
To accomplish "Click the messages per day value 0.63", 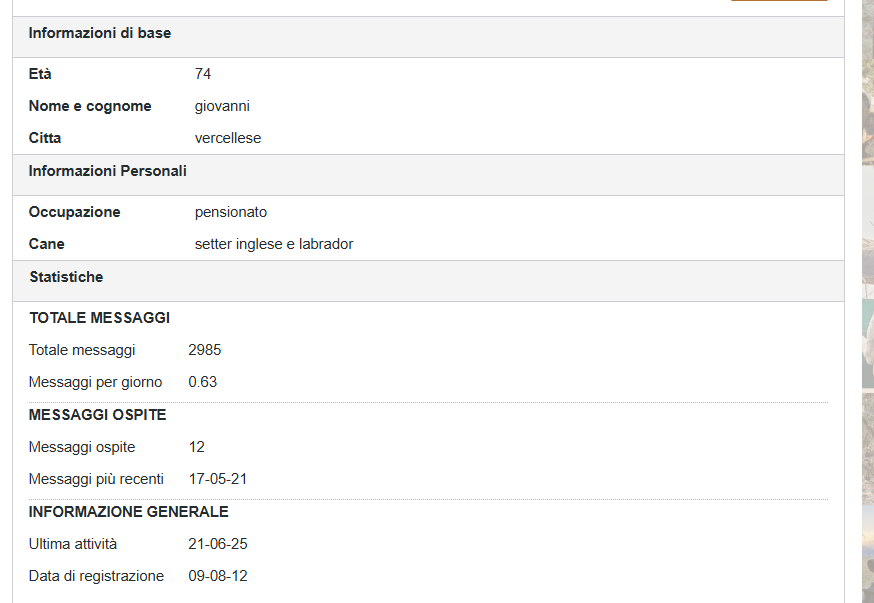I will coord(203,382).
